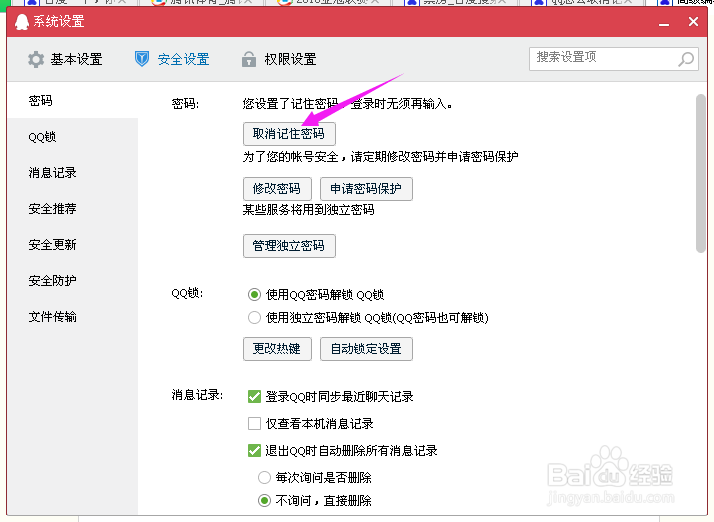The image size is (714, 522).
Task: Click the 自动锁定设置 button
Action: click(x=366, y=349)
